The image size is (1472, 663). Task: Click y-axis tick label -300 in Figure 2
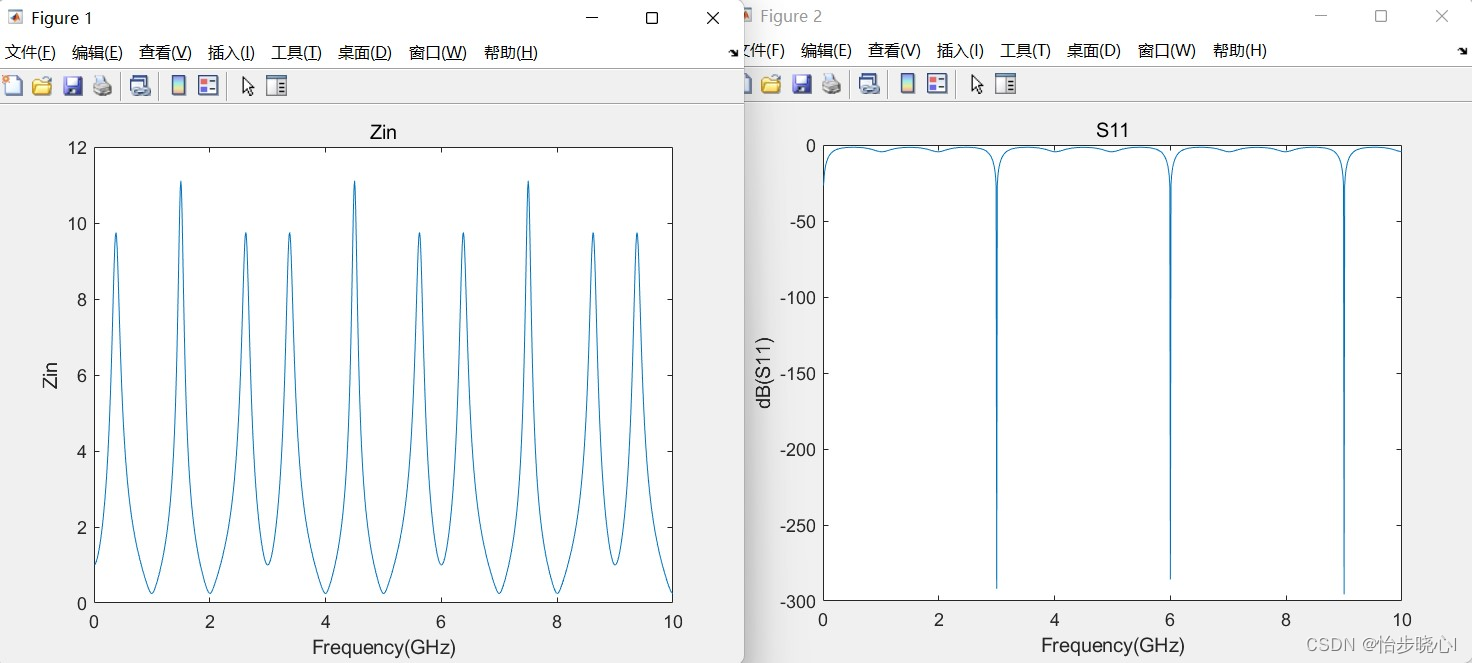(x=798, y=601)
